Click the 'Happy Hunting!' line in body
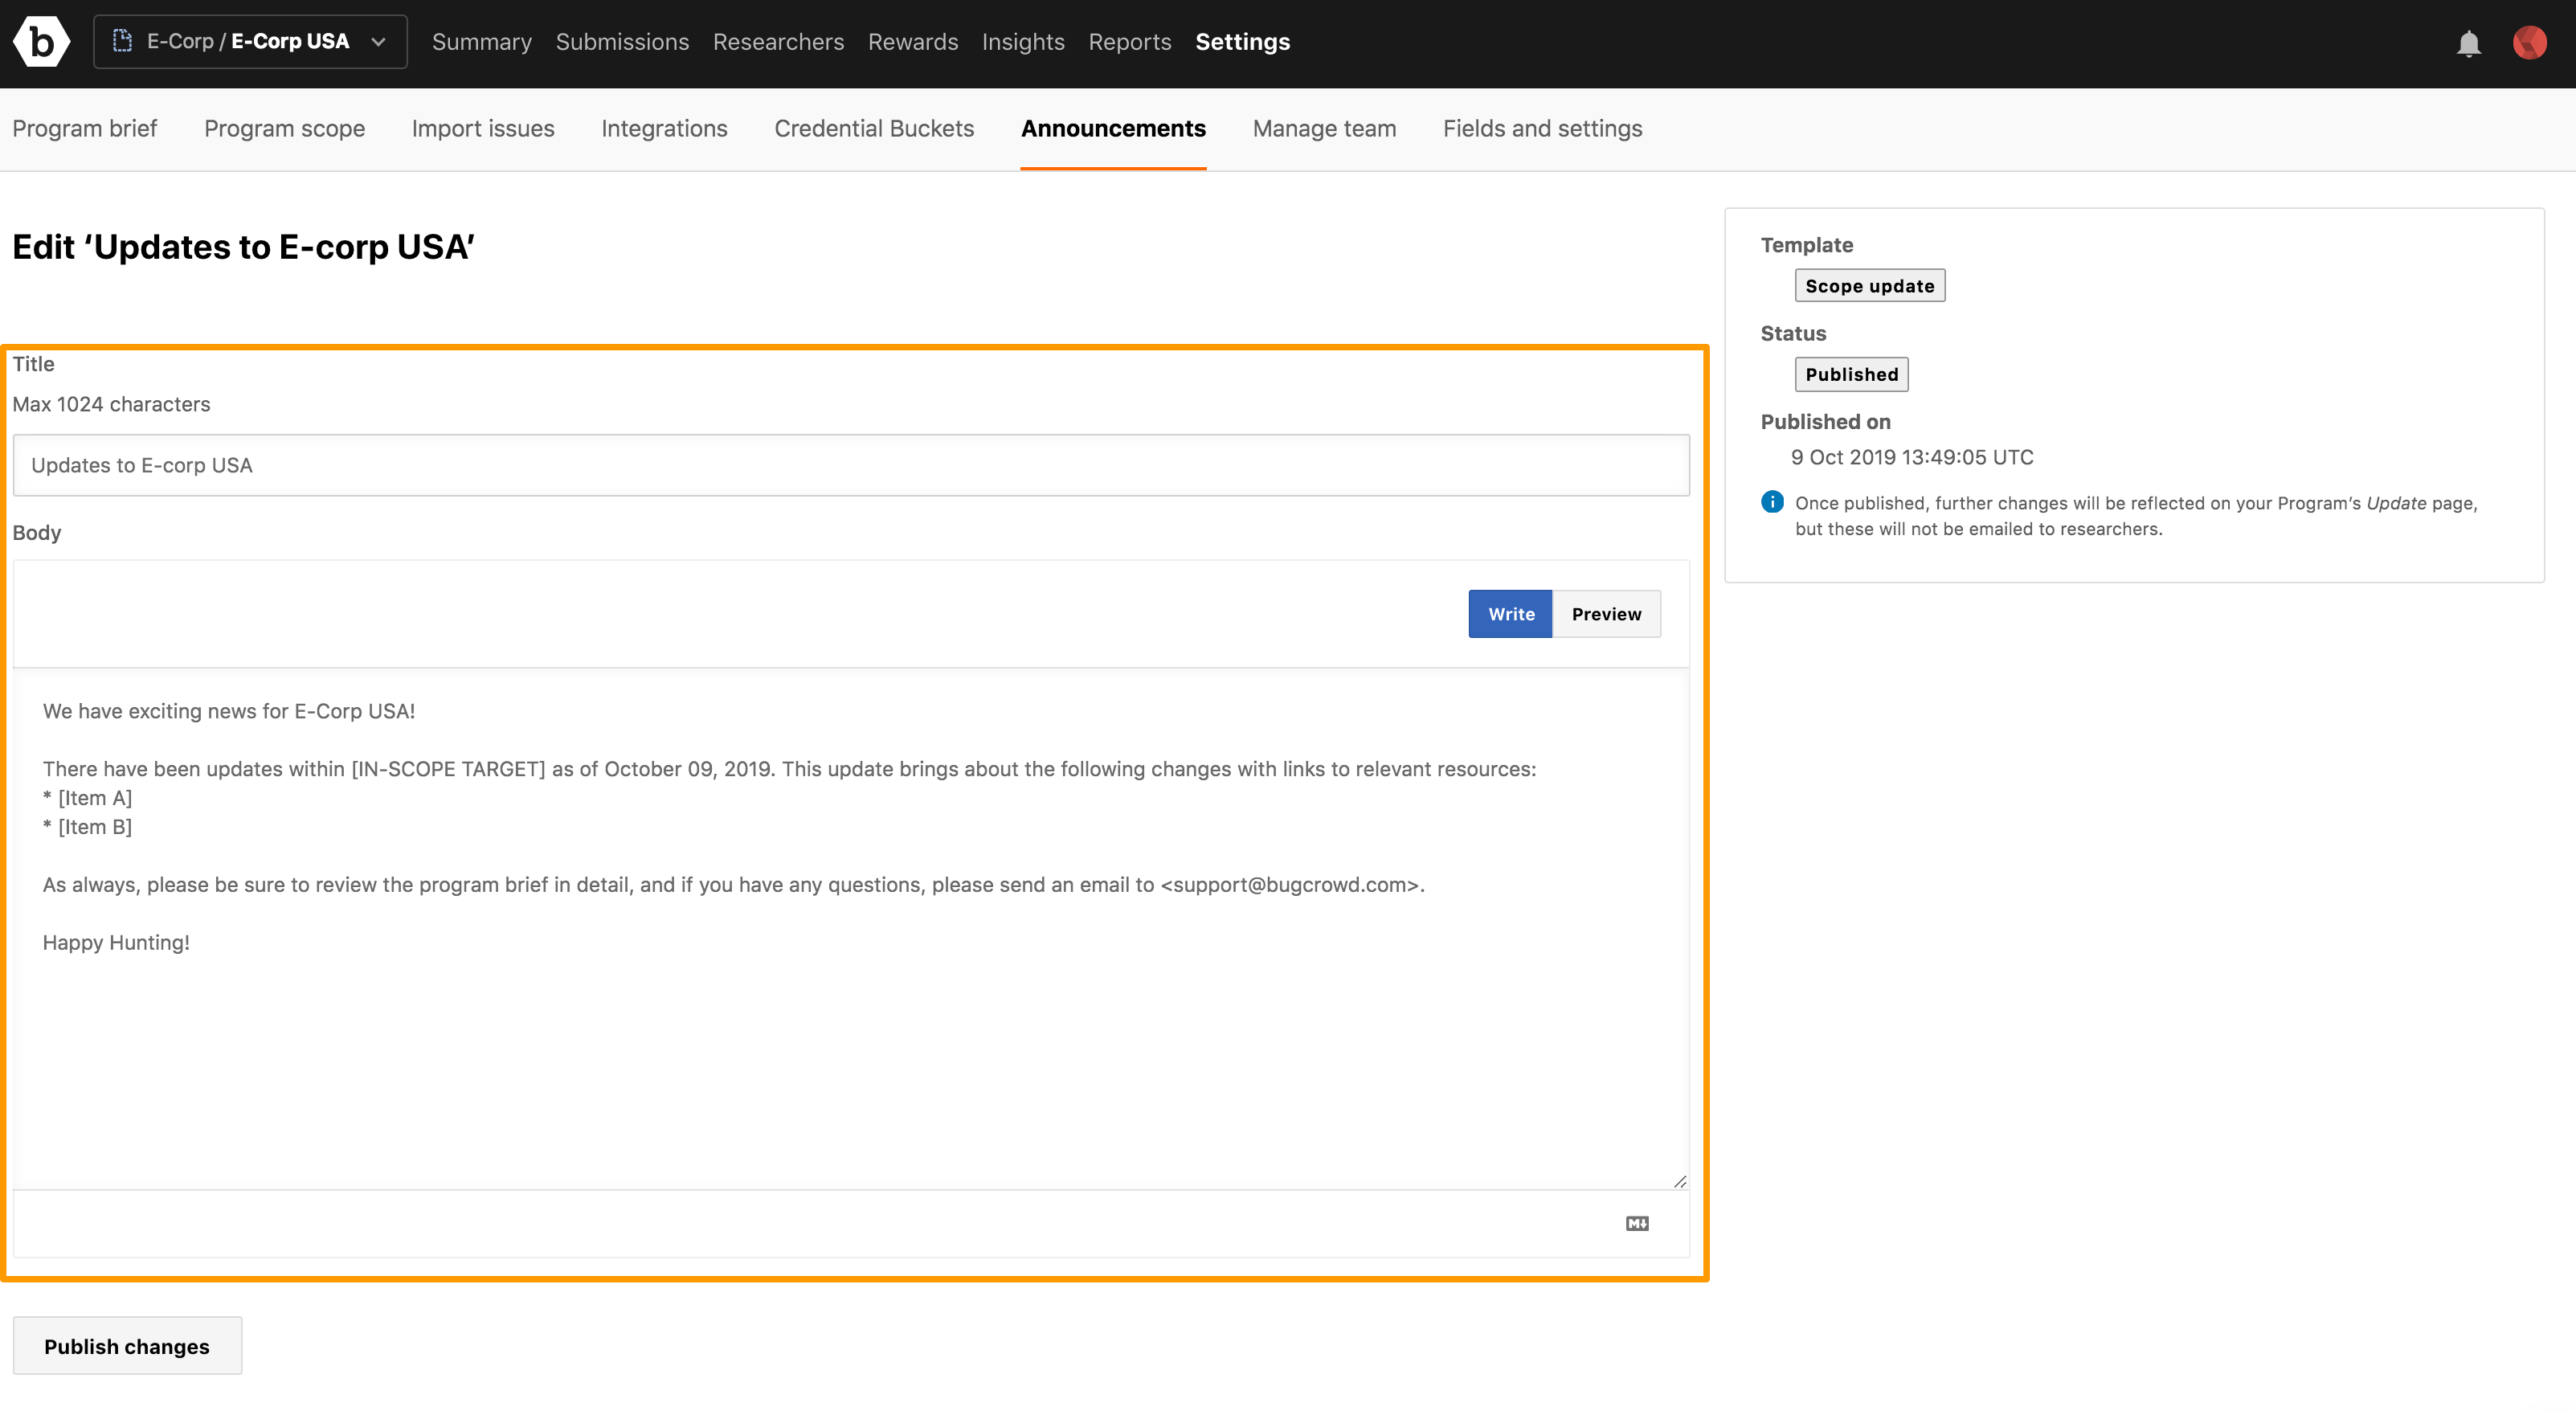This screenshot has width=2576, height=1411. tap(116, 943)
